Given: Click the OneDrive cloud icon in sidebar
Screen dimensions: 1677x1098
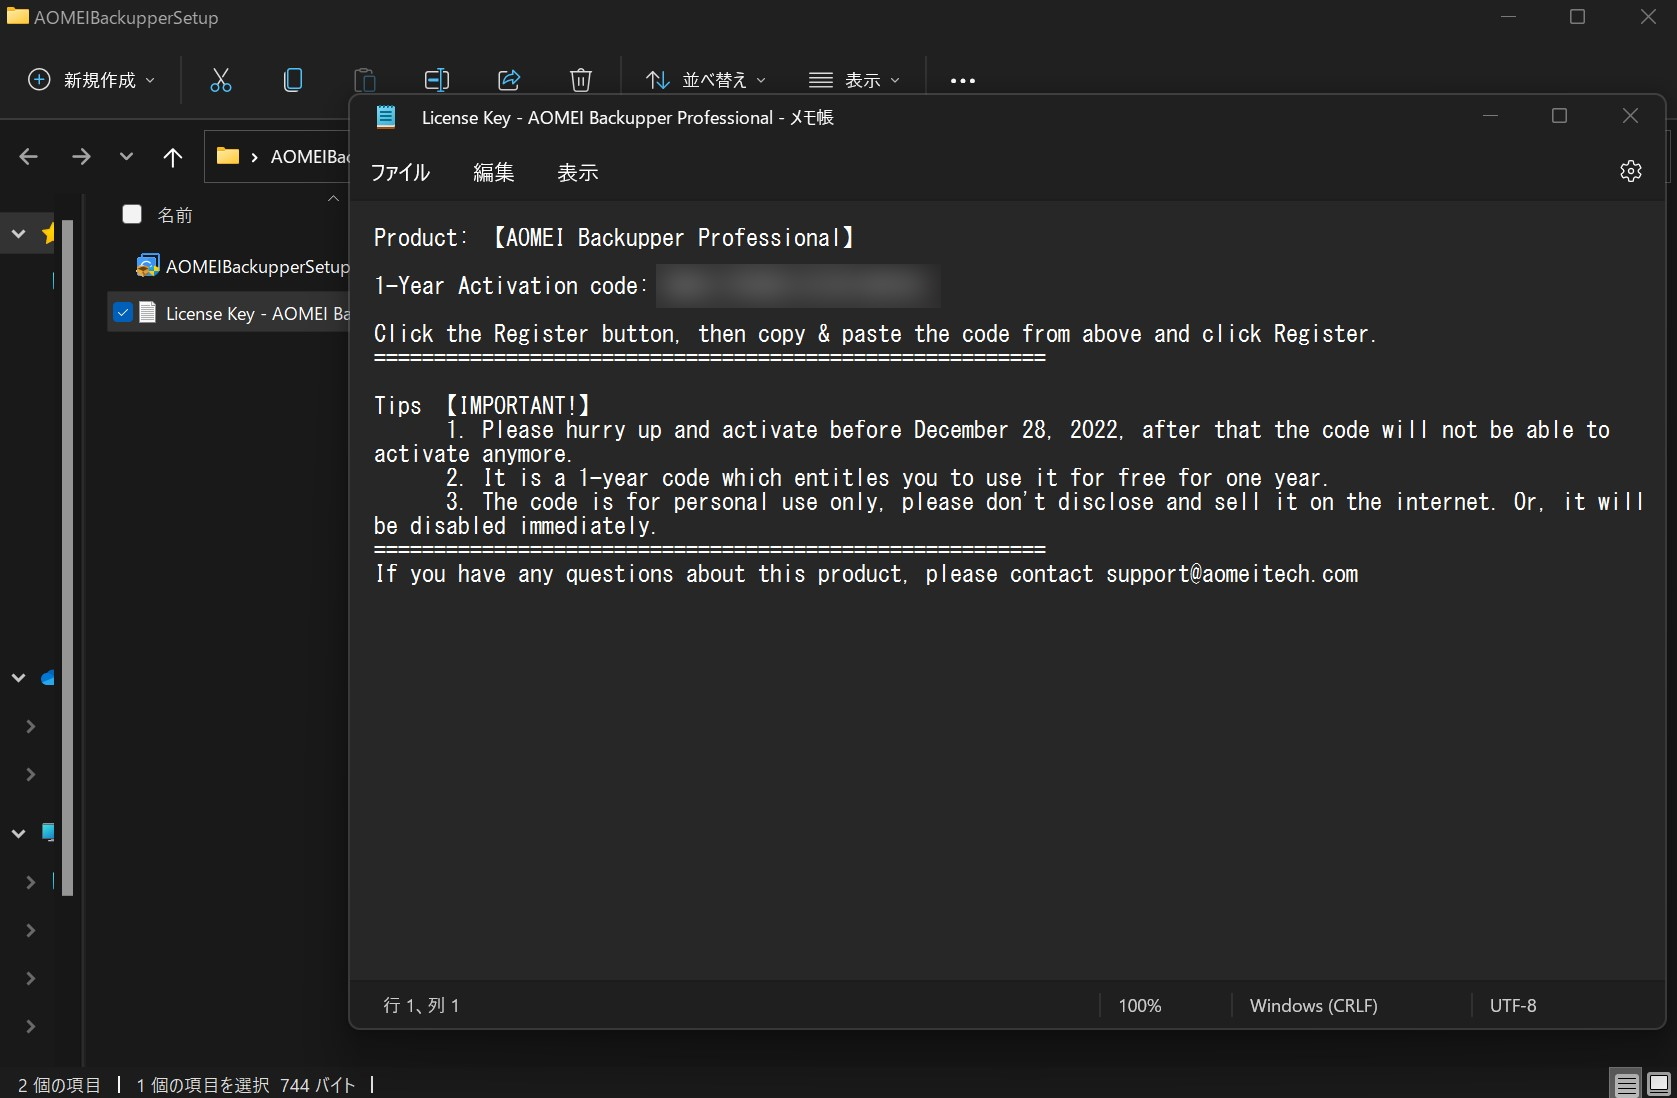Looking at the screenshot, I should tap(48, 678).
